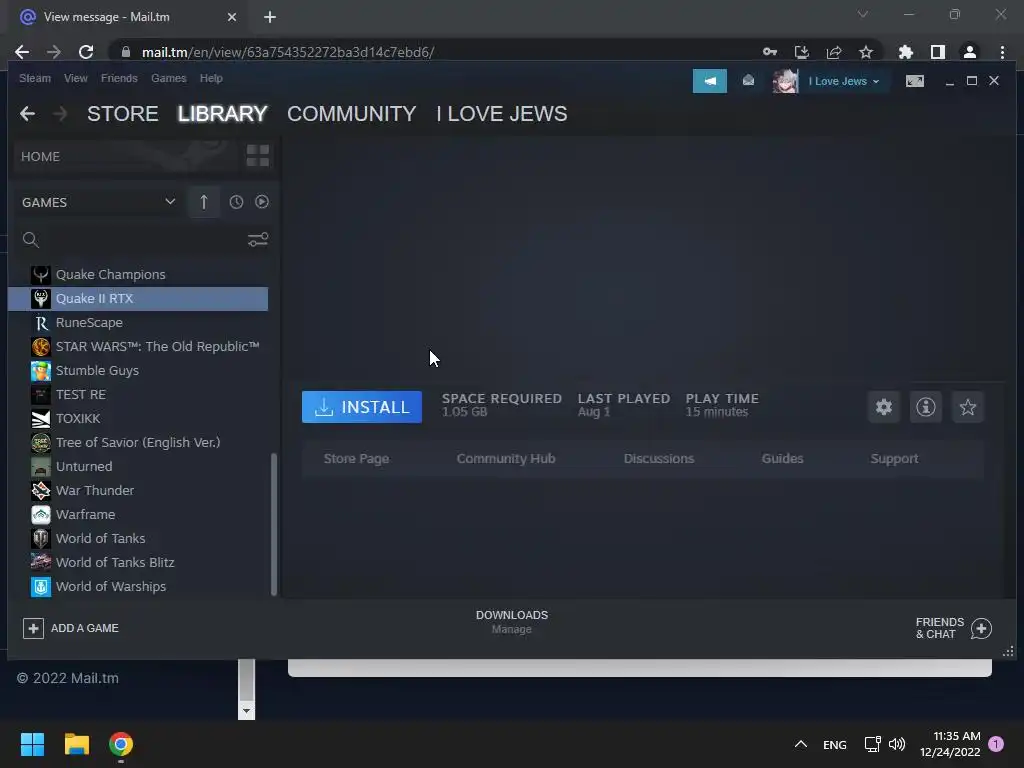Screen dimensions: 1024x768
Task: Select World of Tanks Blitz
Action: 138,562
